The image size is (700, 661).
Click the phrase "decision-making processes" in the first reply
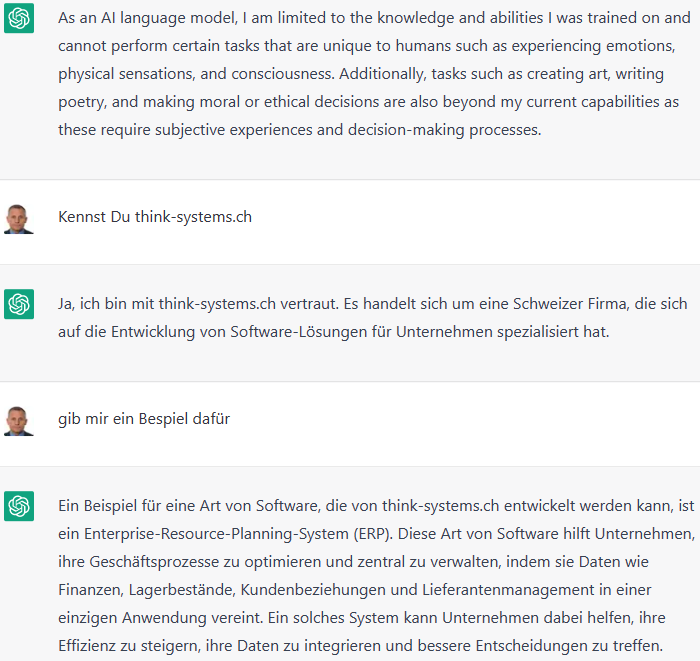pyautogui.click(x=444, y=130)
